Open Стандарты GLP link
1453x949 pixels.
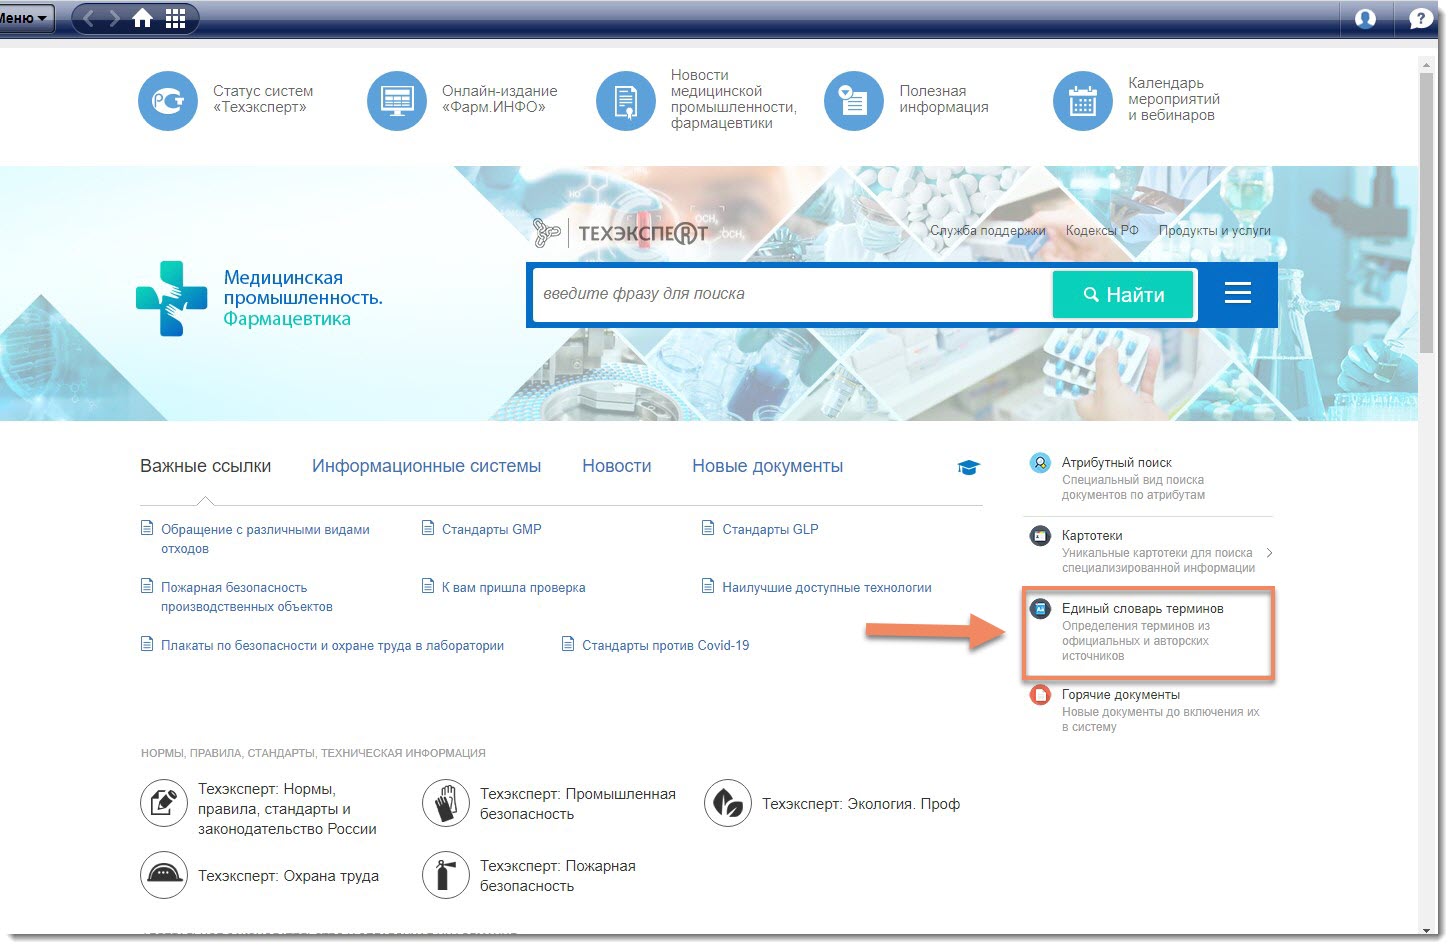coord(770,529)
